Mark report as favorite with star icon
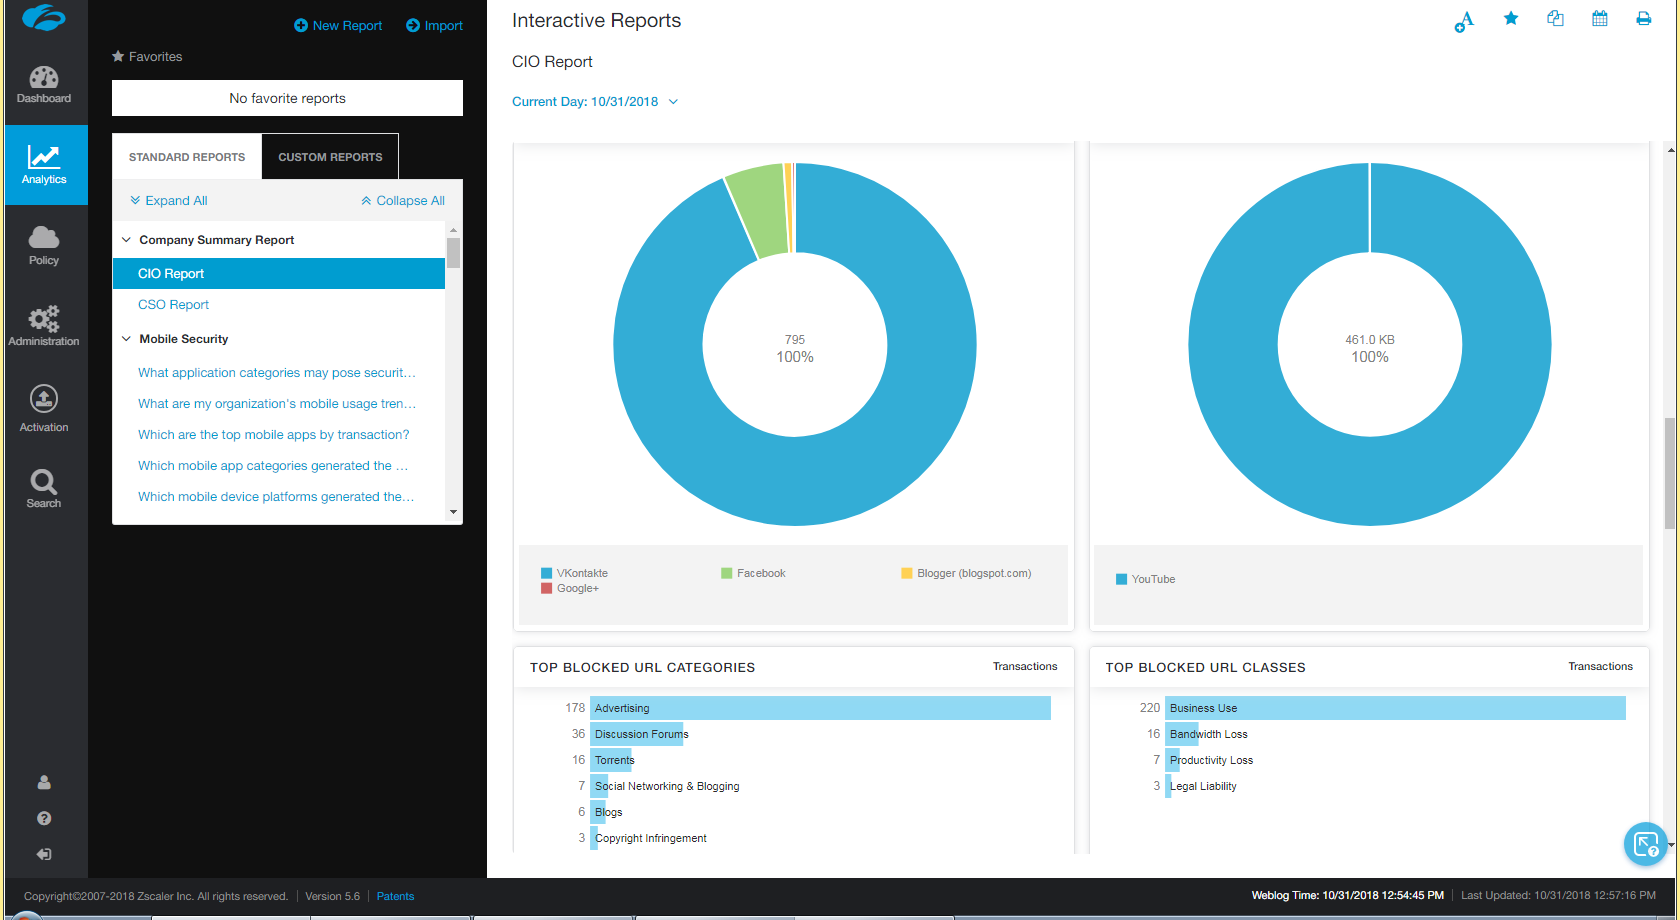Image resolution: width=1680 pixels, height=920 pixels. [x=1511, y=18]
